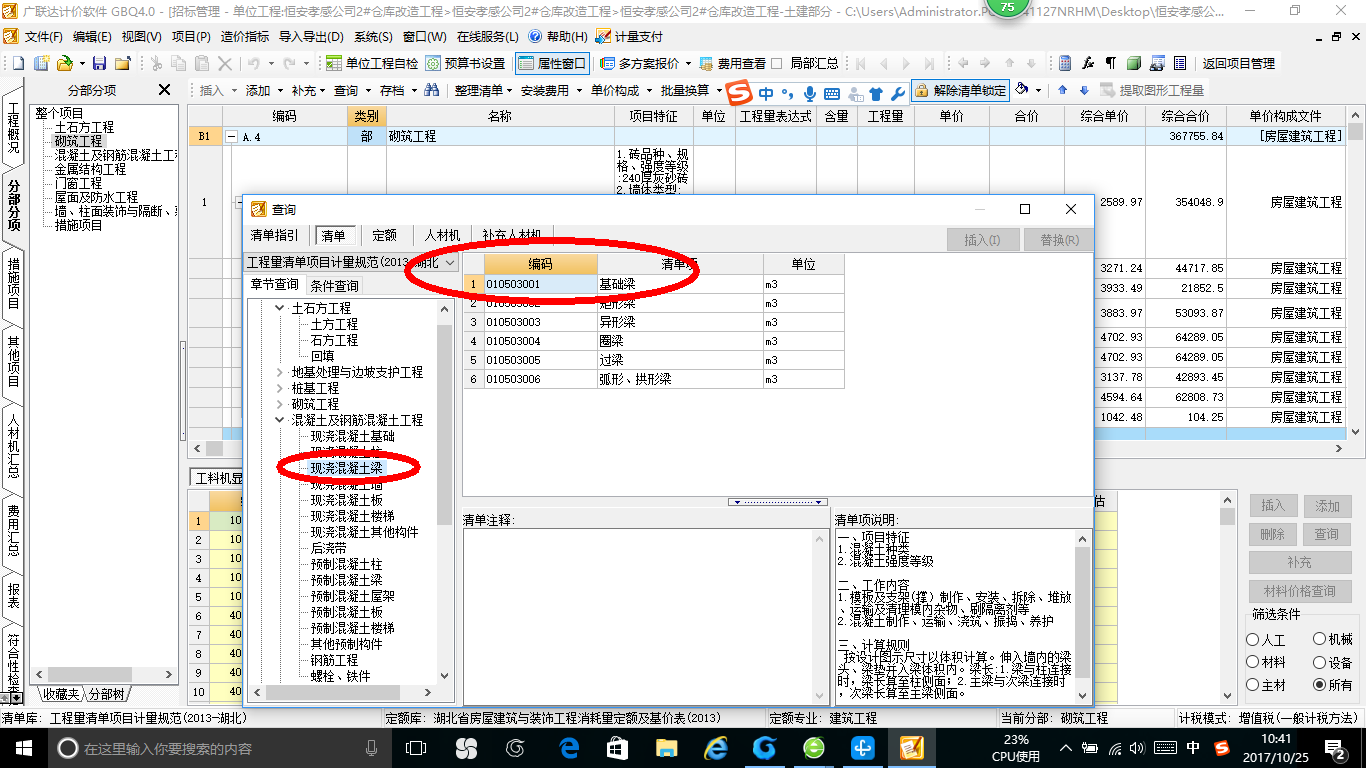1366x768 pixels.
Task: Click the Windows Start button
Action: coord(23,748)
